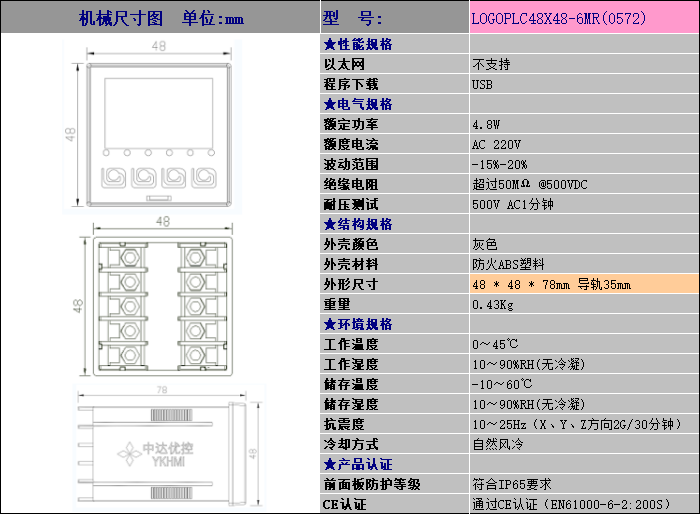The image size is (700, 514).
Task: Click the 超过50MΩ @500VDC value
Action: pos(530,184)
